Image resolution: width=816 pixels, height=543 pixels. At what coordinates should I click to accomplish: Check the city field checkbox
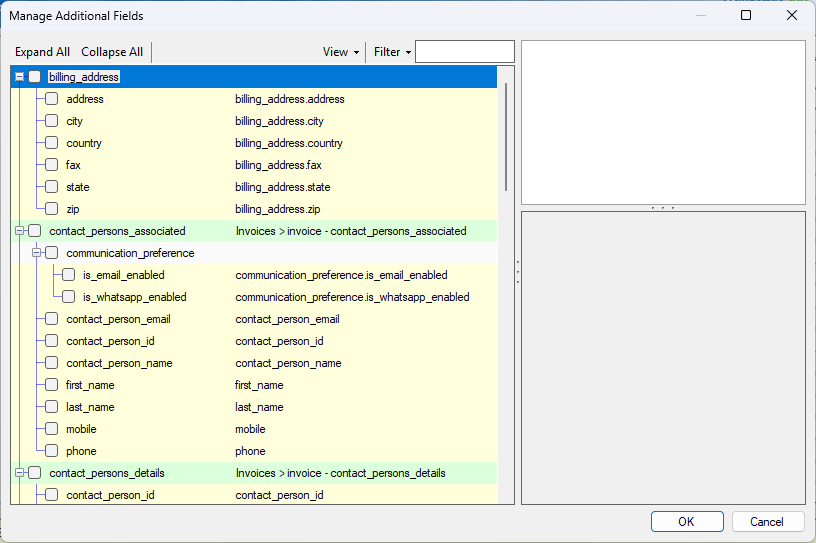(52, 121)
